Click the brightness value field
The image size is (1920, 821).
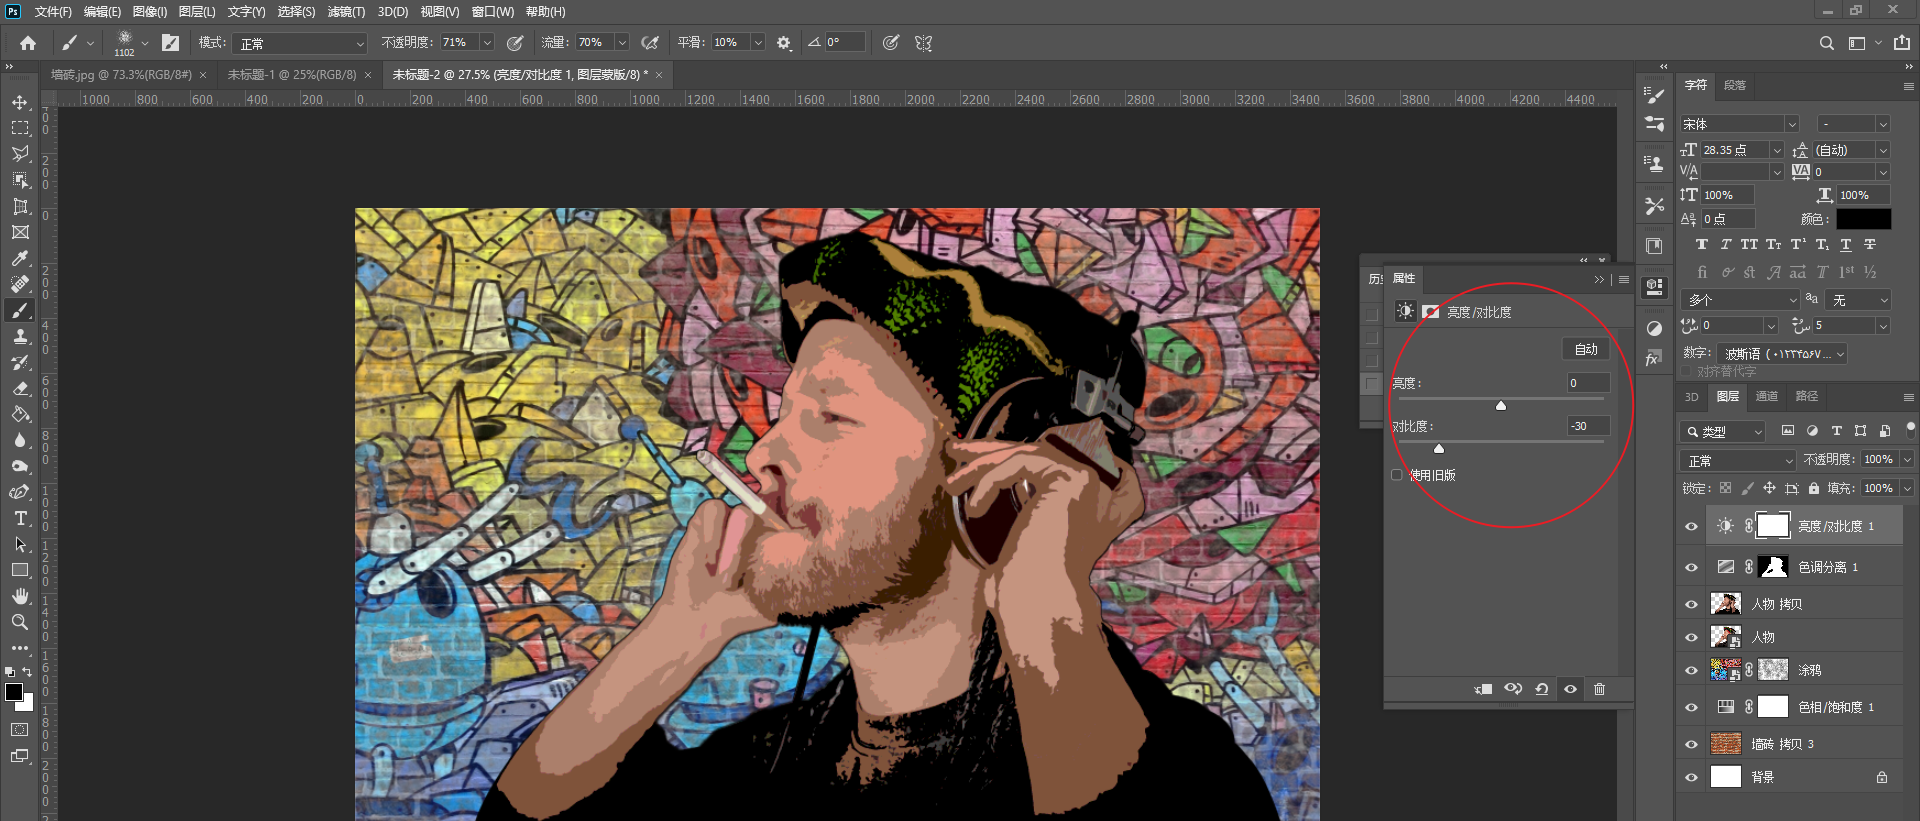coord(1588,383)
